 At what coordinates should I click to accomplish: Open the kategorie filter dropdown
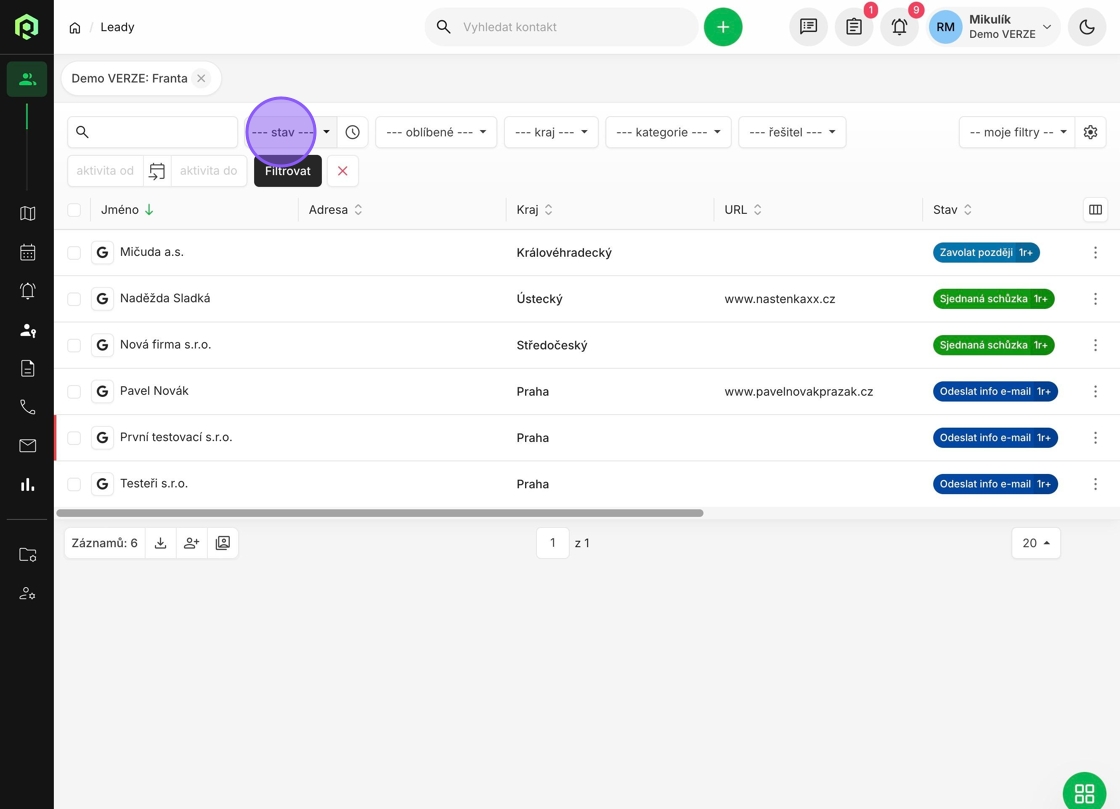[668, 132]
